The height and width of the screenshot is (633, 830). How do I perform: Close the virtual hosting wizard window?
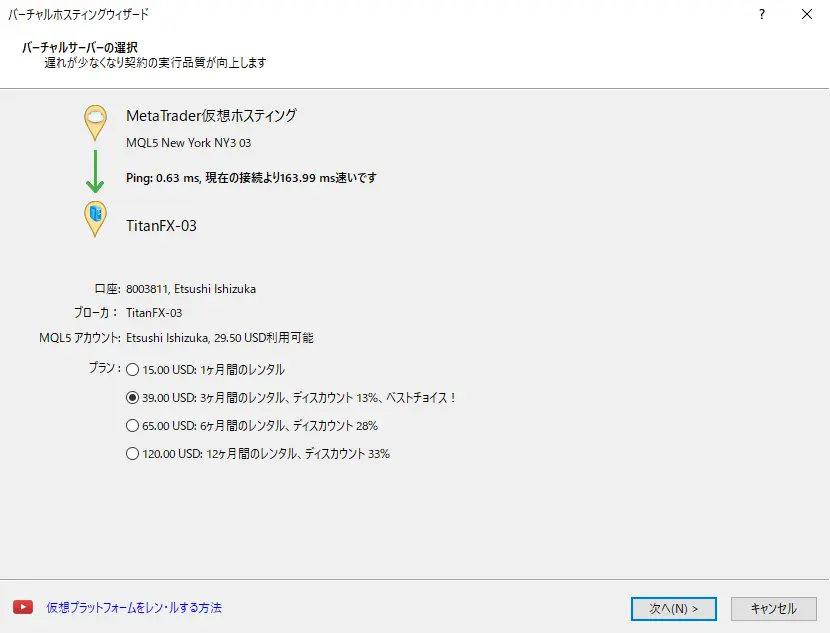click(x=807, y=15)
